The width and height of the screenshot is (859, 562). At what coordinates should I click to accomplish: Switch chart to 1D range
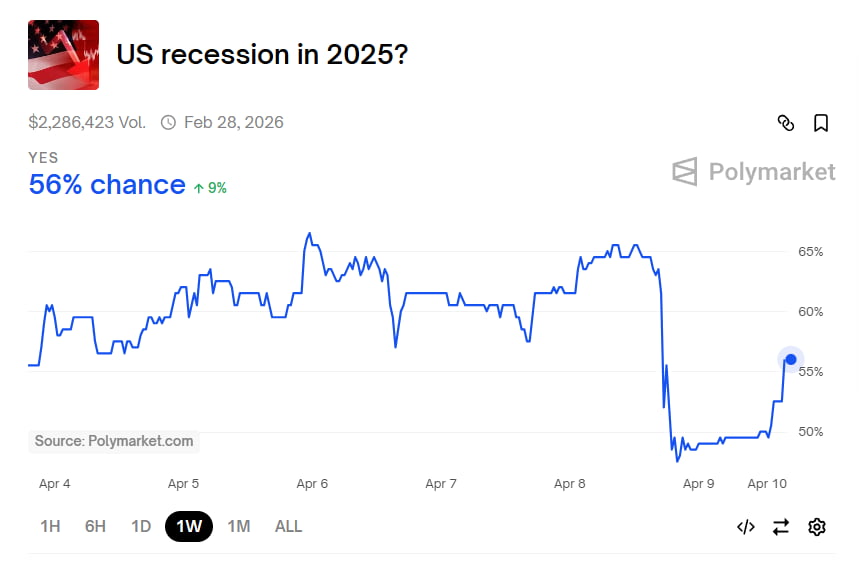pyautogui.click(x=141, y=526)
